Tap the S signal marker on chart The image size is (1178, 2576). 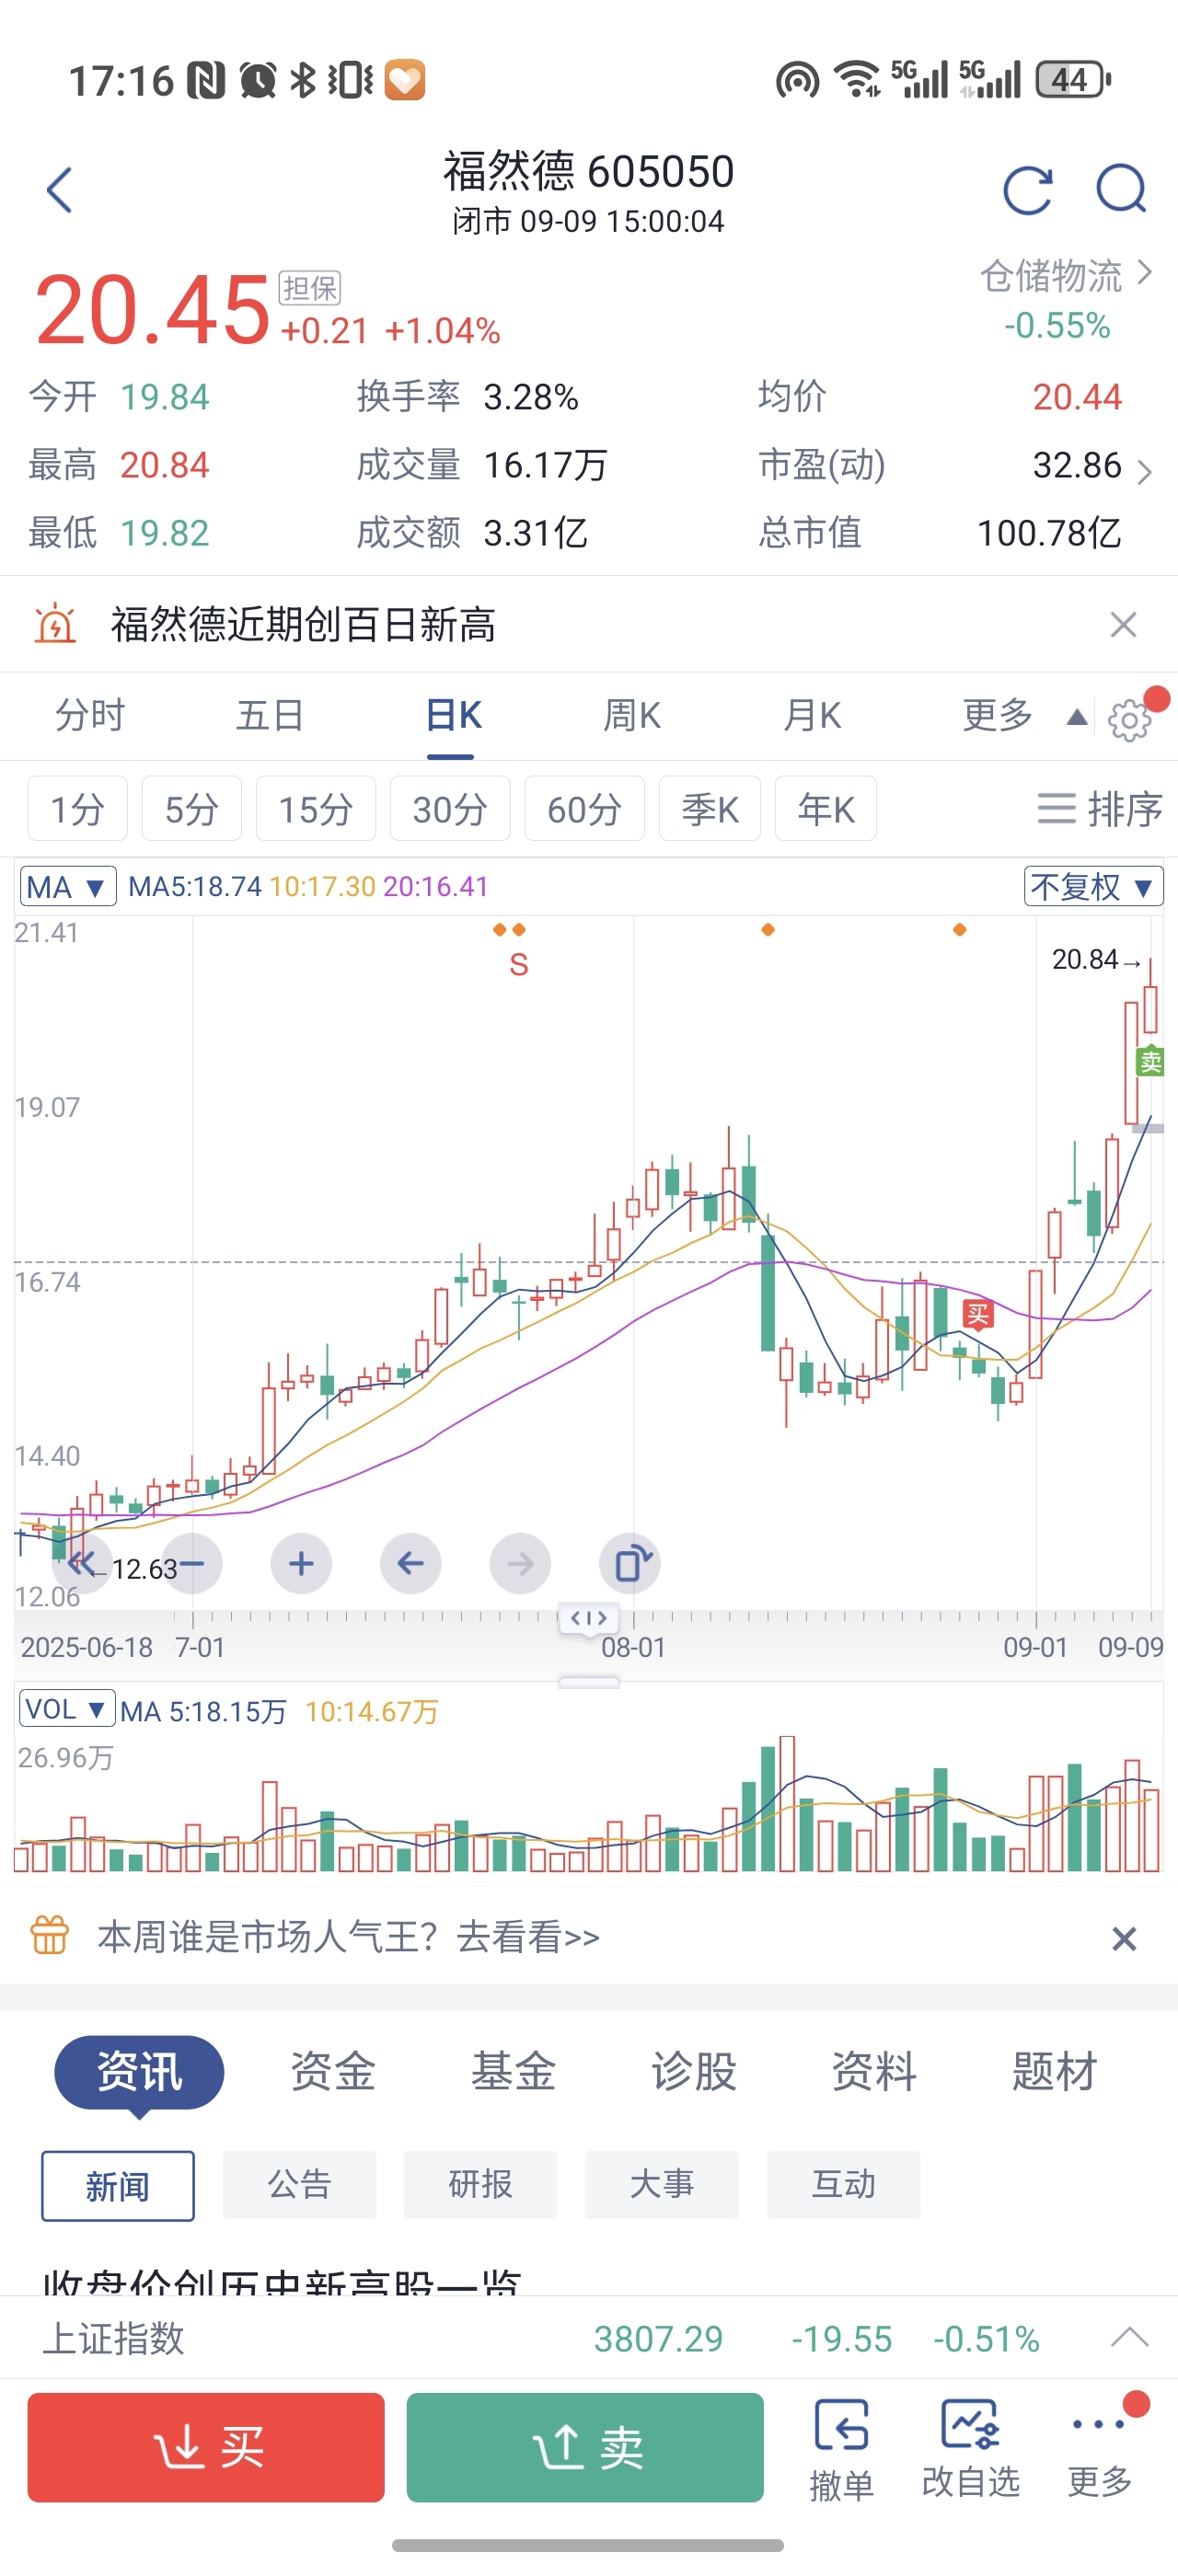(x=518, y=965)
